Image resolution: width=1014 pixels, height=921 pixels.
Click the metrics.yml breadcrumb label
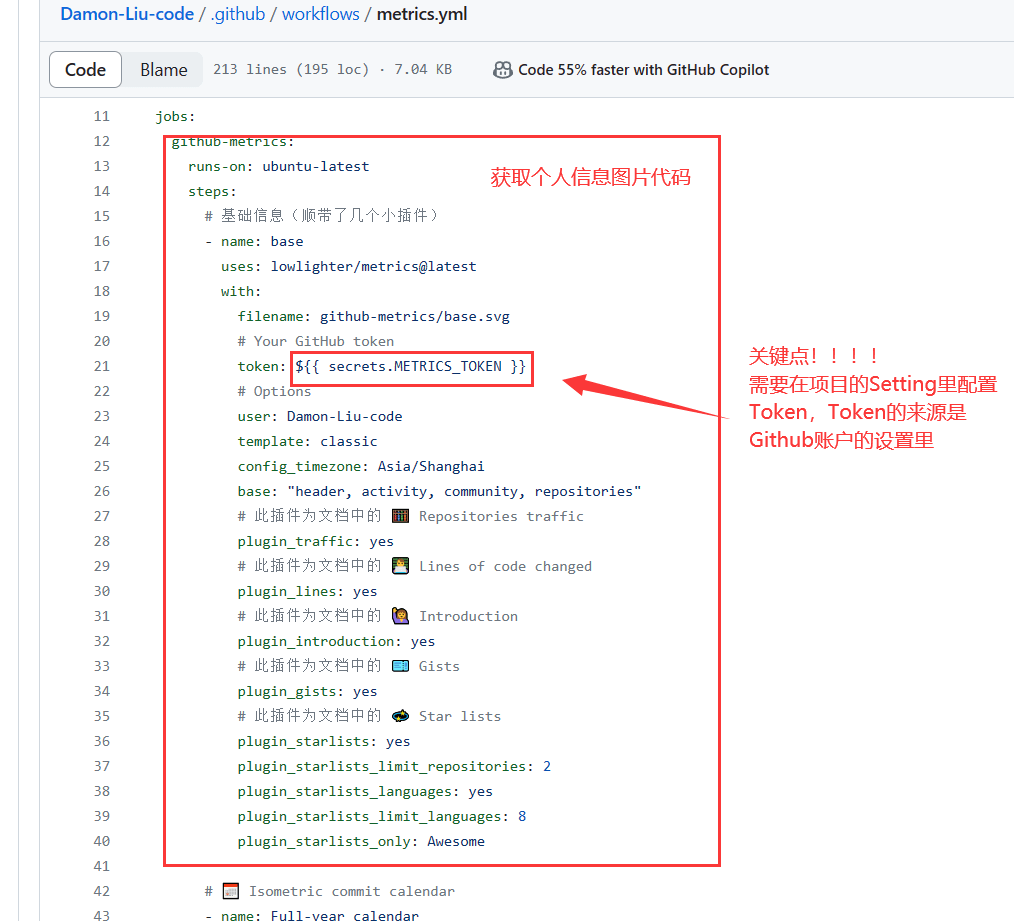coord(421,14)
